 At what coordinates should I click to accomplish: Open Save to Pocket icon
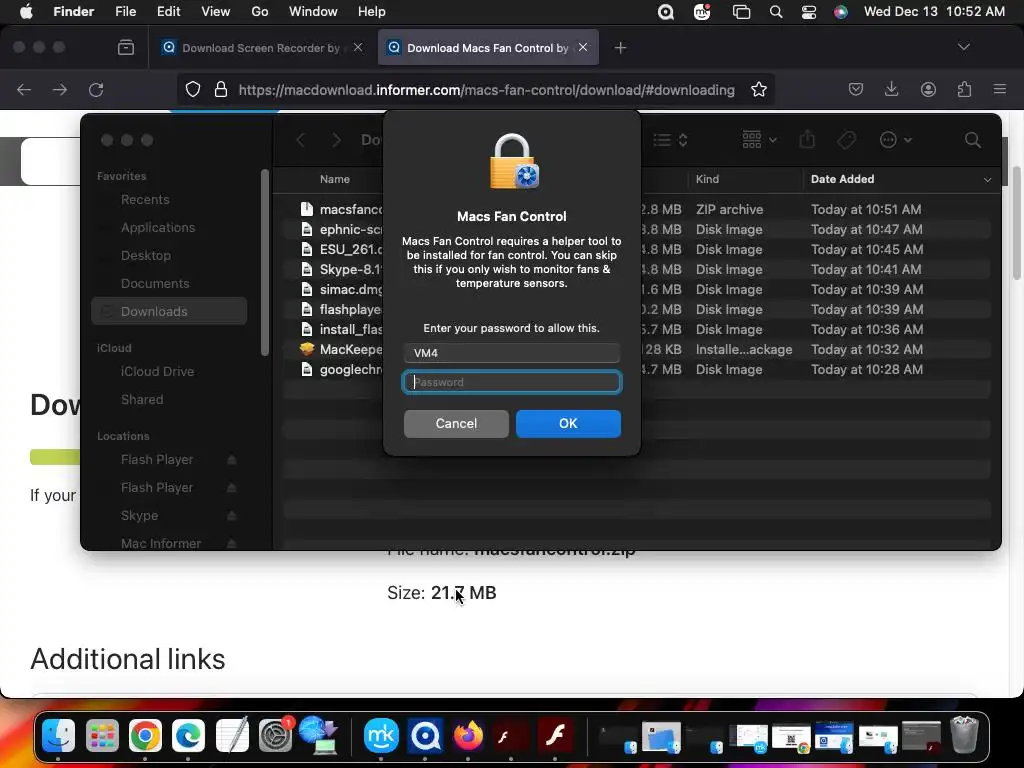point(856,89)
